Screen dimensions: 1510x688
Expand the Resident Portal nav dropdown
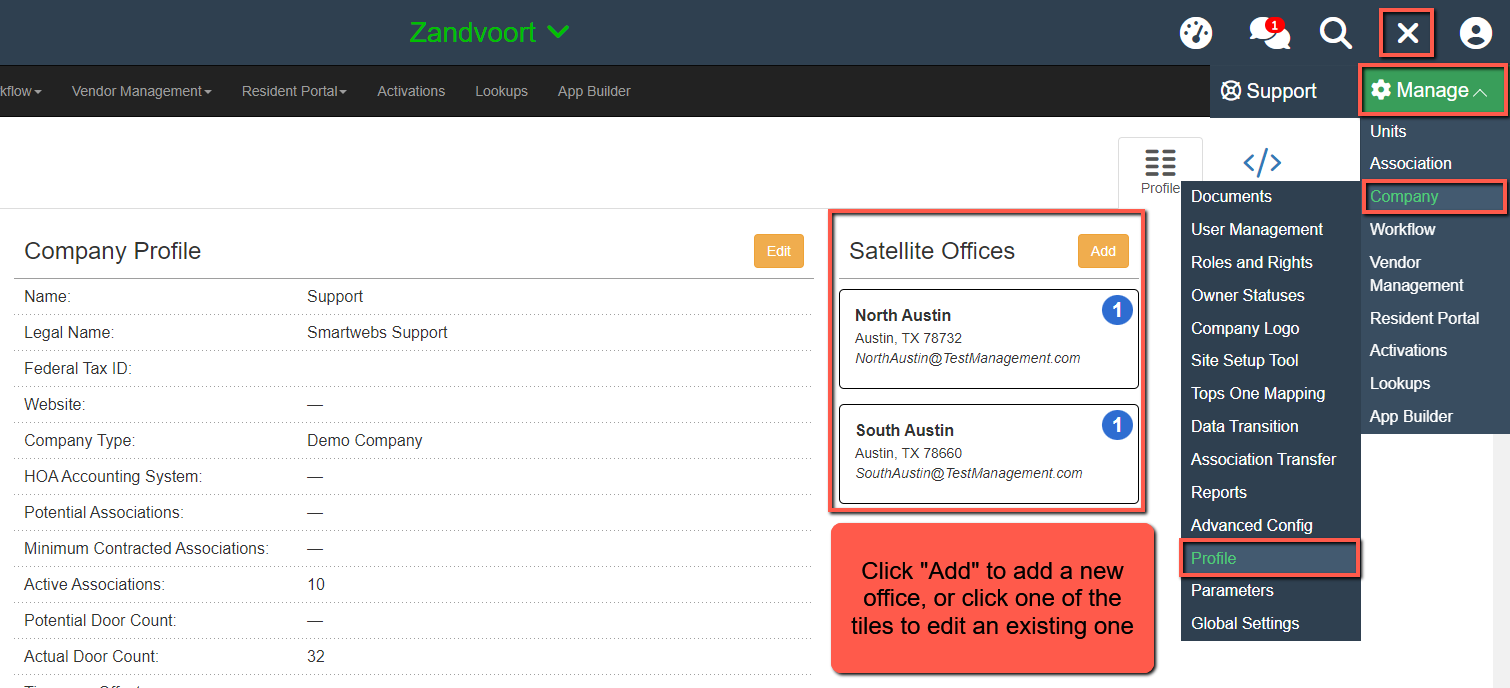tap(294, 91)
